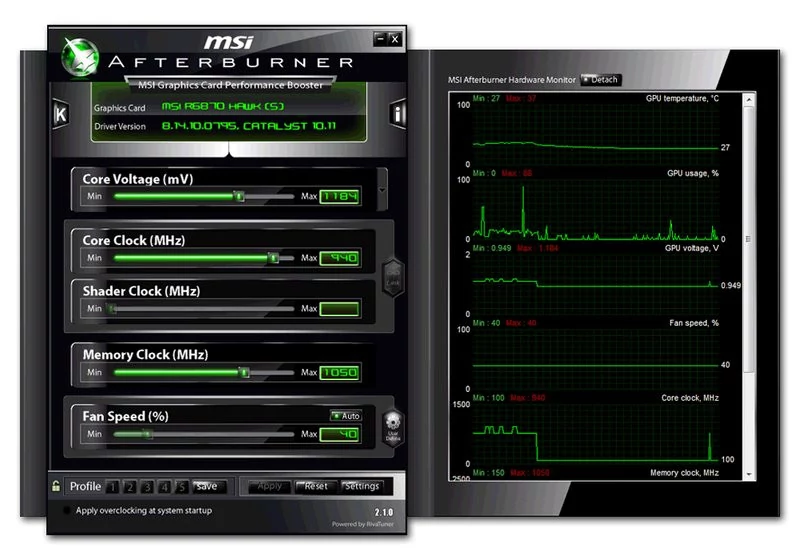This screenshot has height=560, width=800.
Task: Click the Memory Clock value field 1050
Action: click(340, 373)
